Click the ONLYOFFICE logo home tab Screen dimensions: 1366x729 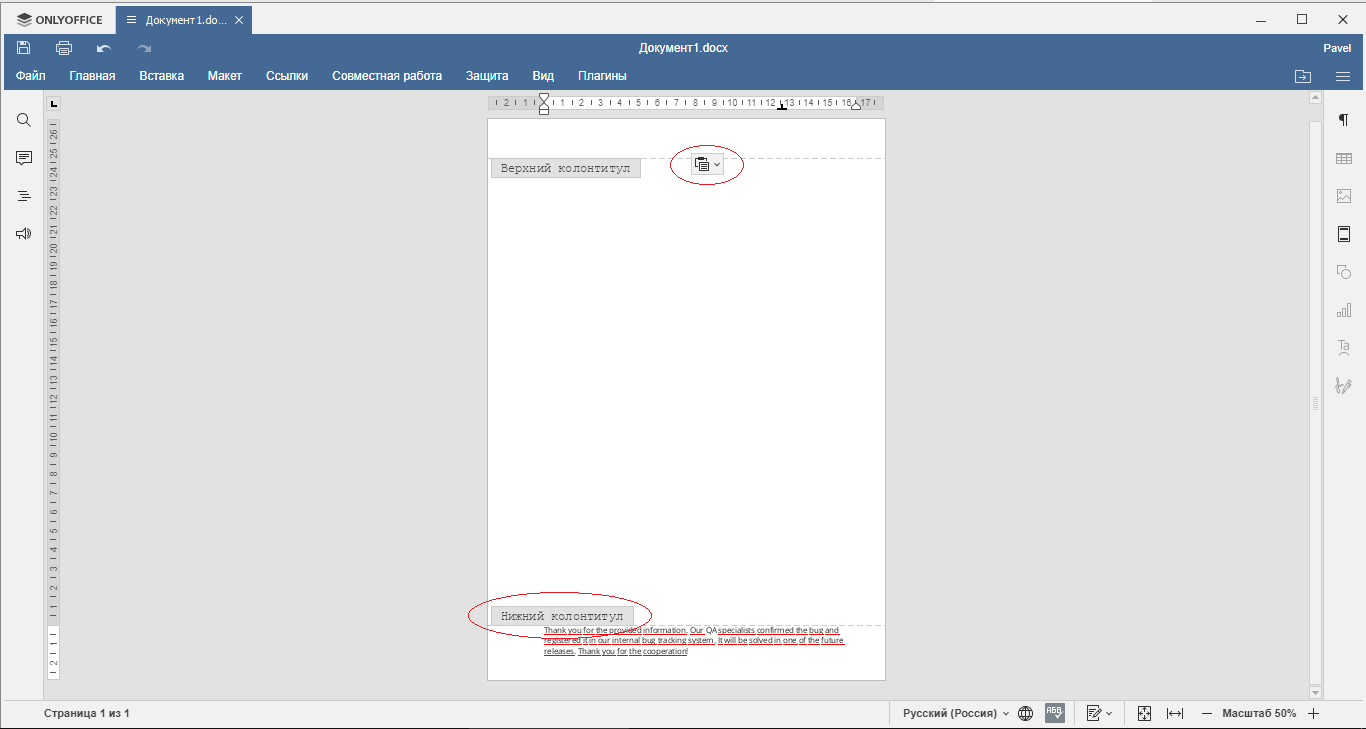[x=59, y=20]
